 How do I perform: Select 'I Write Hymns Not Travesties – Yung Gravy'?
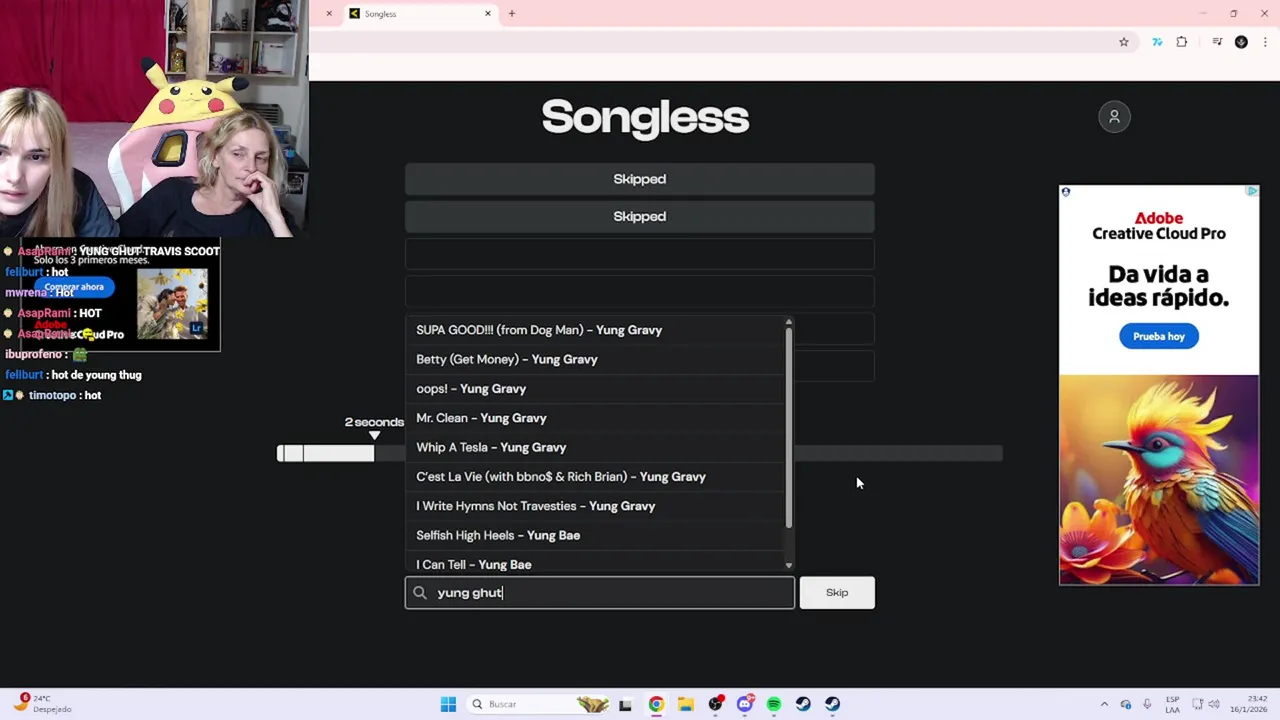[596, 506]
